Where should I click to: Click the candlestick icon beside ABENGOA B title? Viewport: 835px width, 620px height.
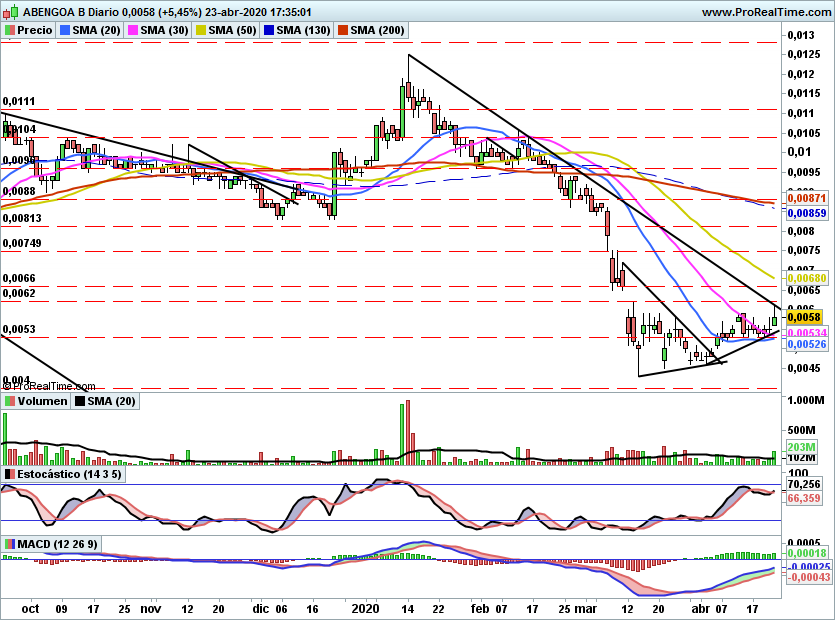click(x=10, y=12)
